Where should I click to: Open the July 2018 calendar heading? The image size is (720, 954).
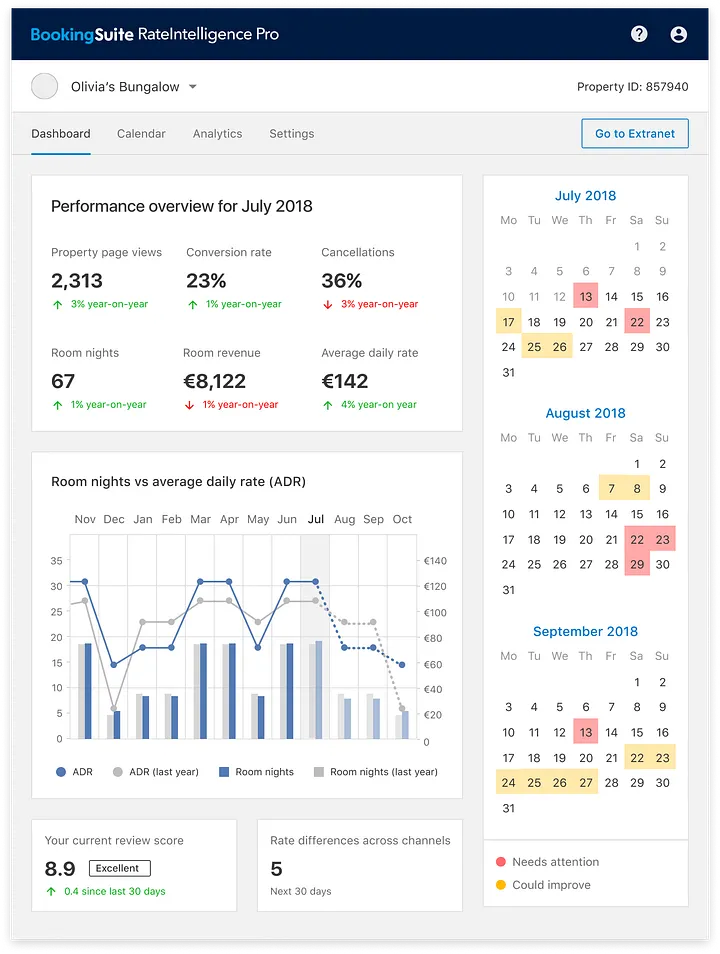[585, 196]
